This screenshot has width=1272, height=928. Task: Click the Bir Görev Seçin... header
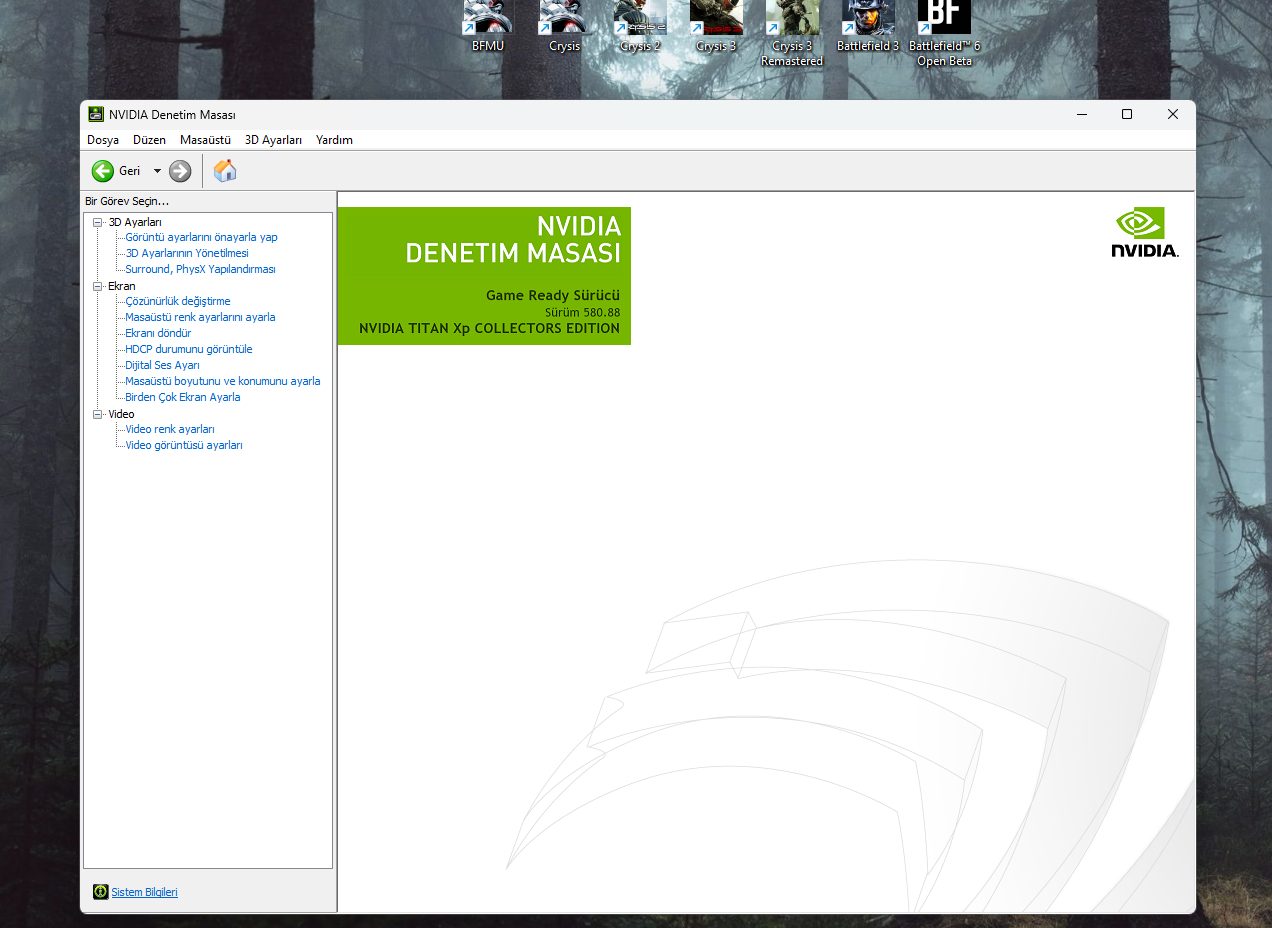pyautogui.click(x=127, y=201)
